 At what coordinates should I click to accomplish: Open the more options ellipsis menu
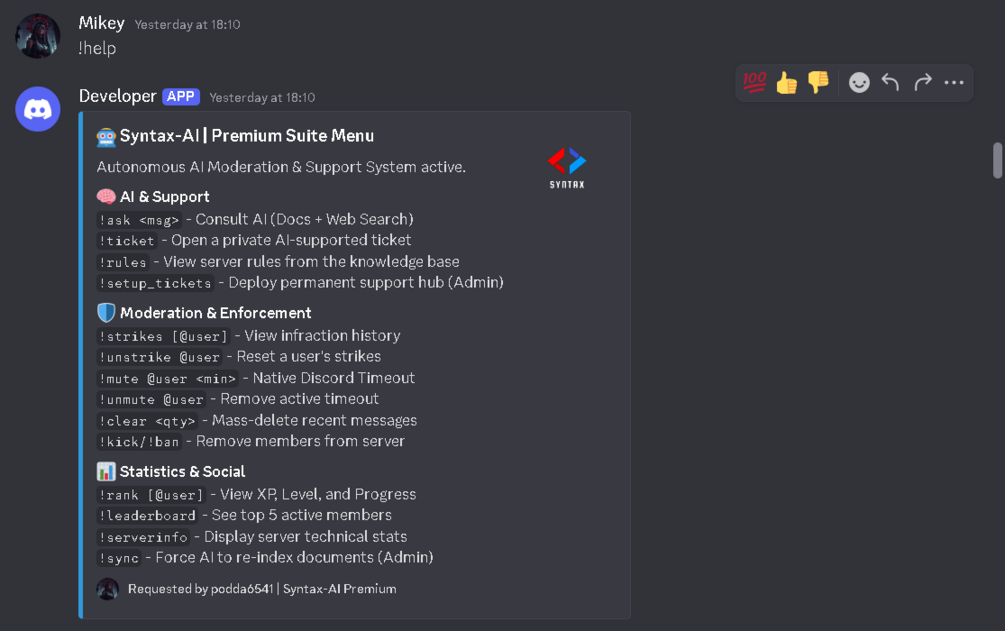point(954,83)
